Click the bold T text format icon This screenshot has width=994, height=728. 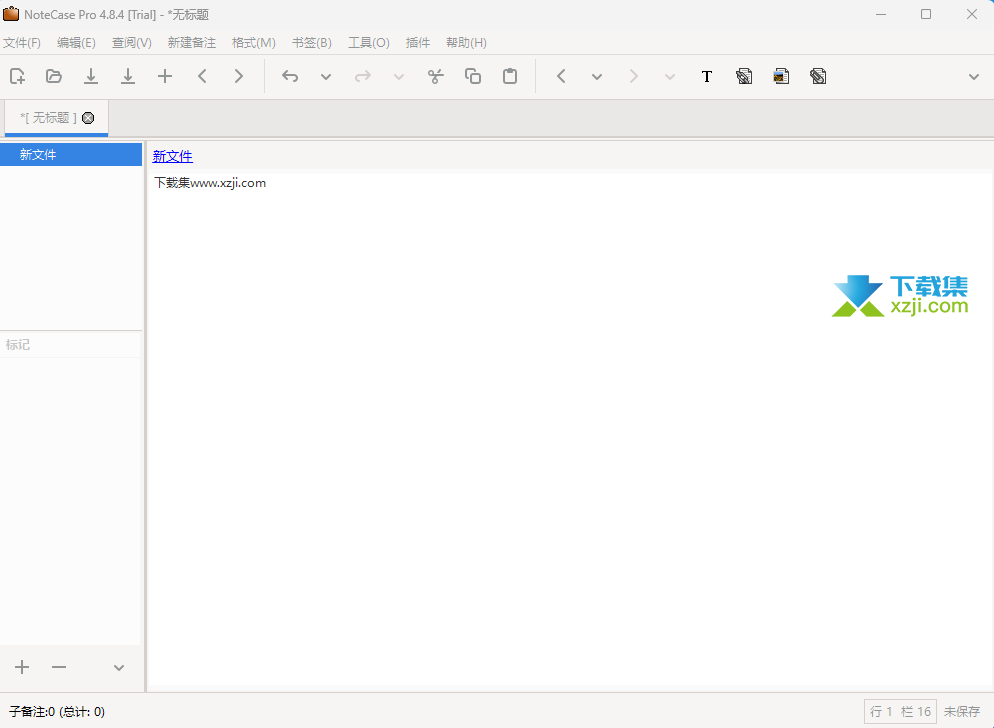707,77
